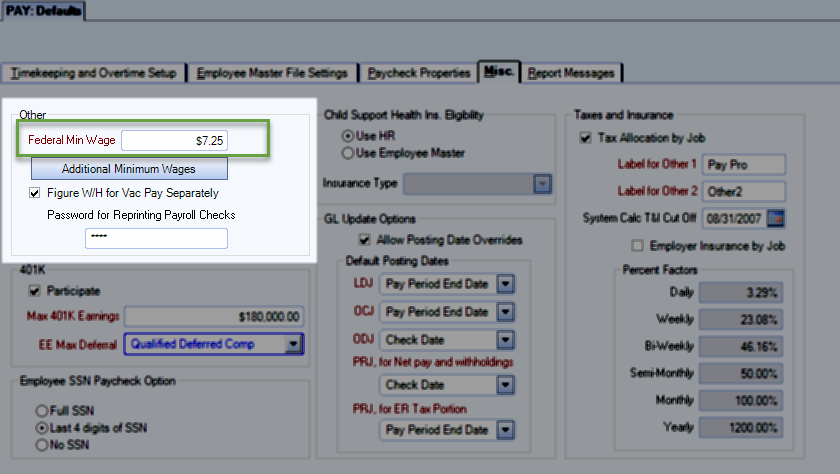Open calendar icon for System Calc T&M Cut Off
Viewport: 840px width, 474px height.
tap(777, 218)
